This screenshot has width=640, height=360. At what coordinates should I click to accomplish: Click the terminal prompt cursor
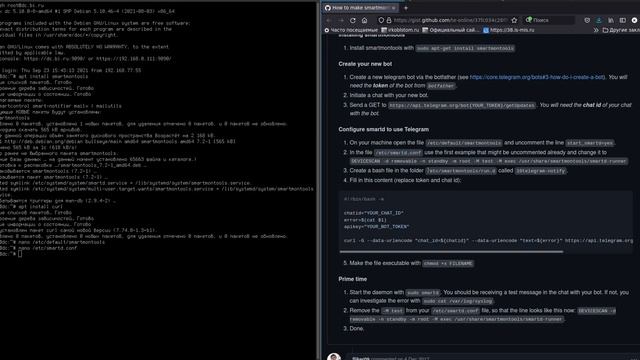(20, 254)
